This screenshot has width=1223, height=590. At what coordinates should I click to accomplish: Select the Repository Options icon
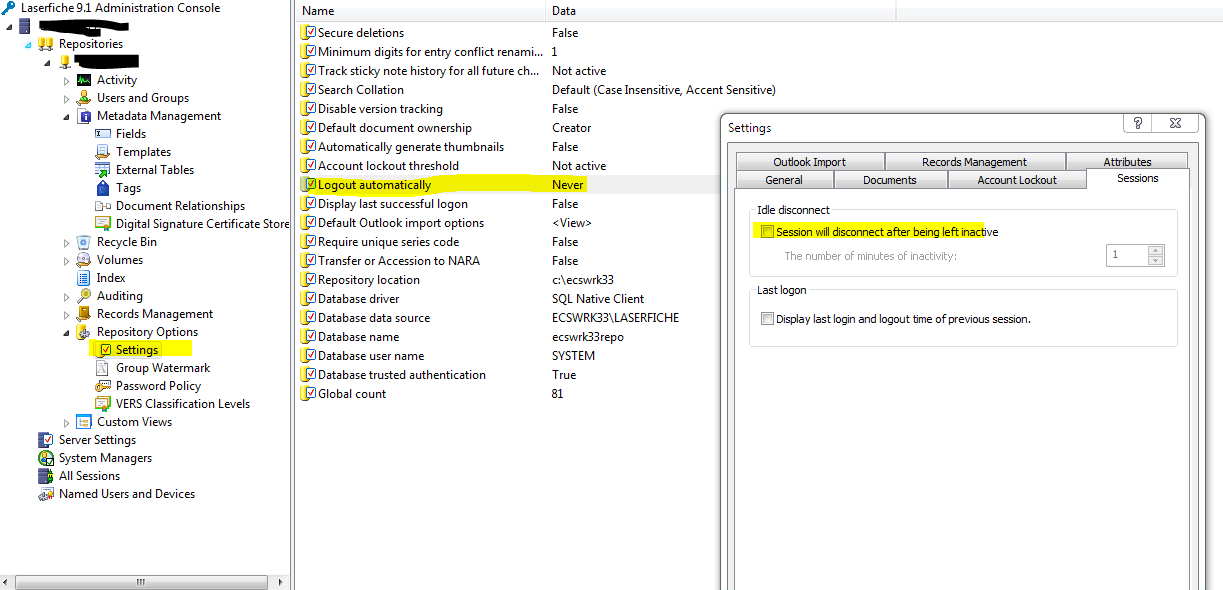(84, 332)
